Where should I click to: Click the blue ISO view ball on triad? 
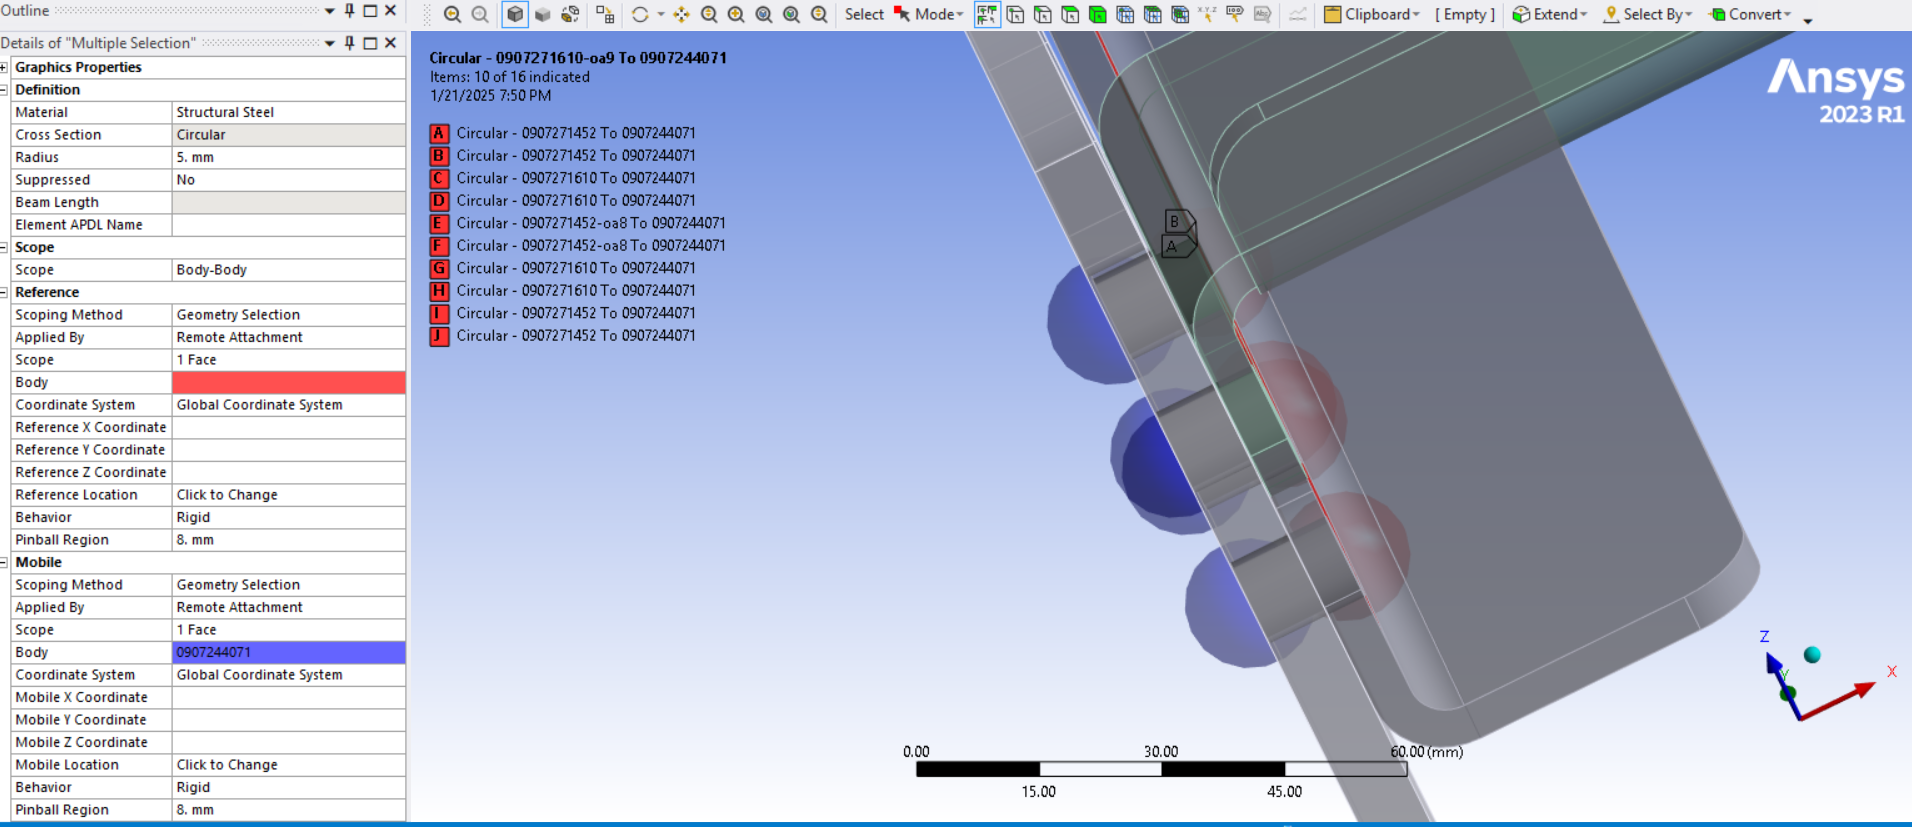1812,655
